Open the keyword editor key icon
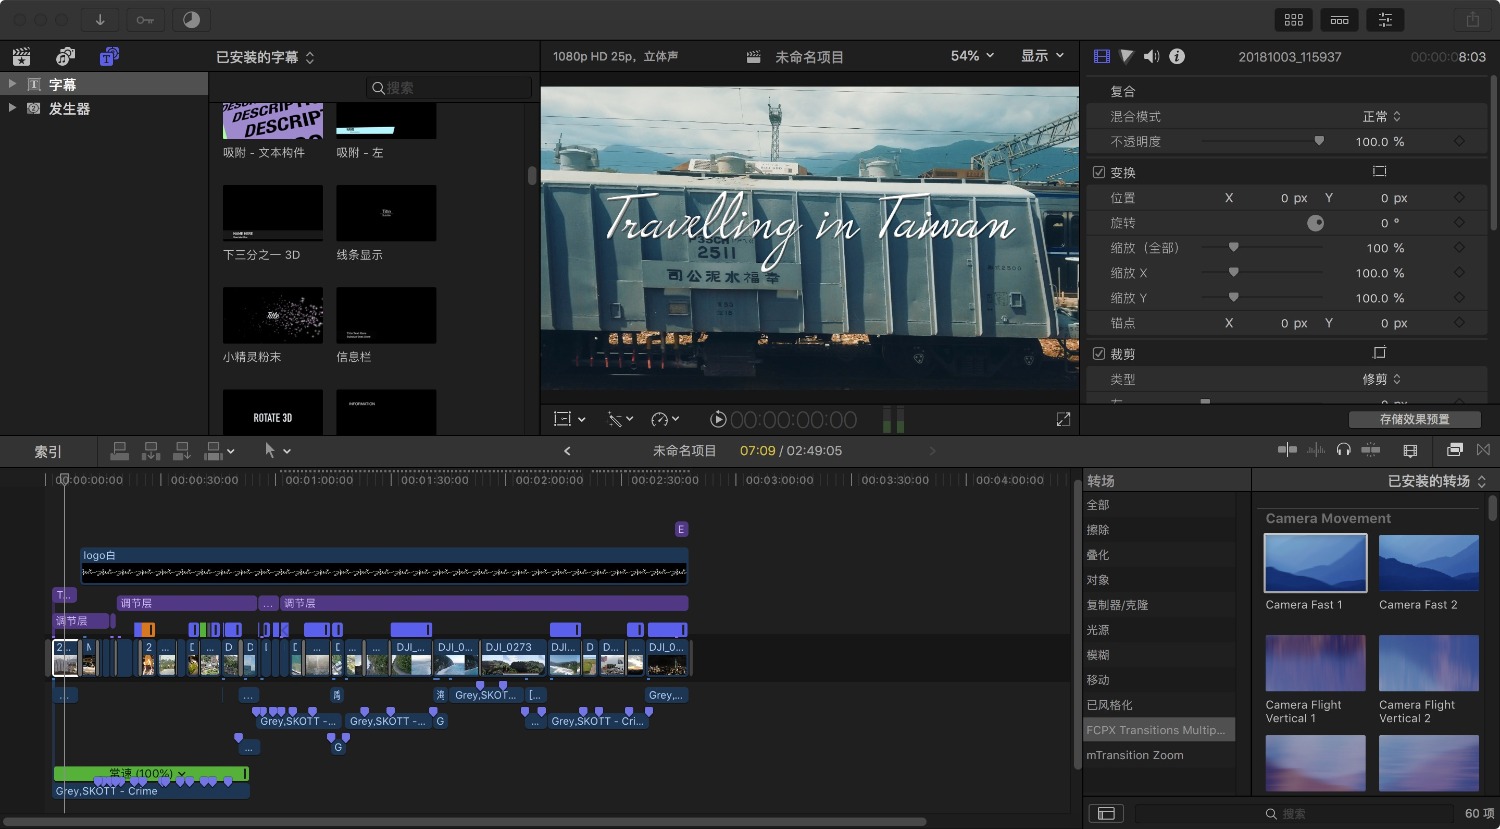The image size is (1500, 829). [x=145, y=20]
